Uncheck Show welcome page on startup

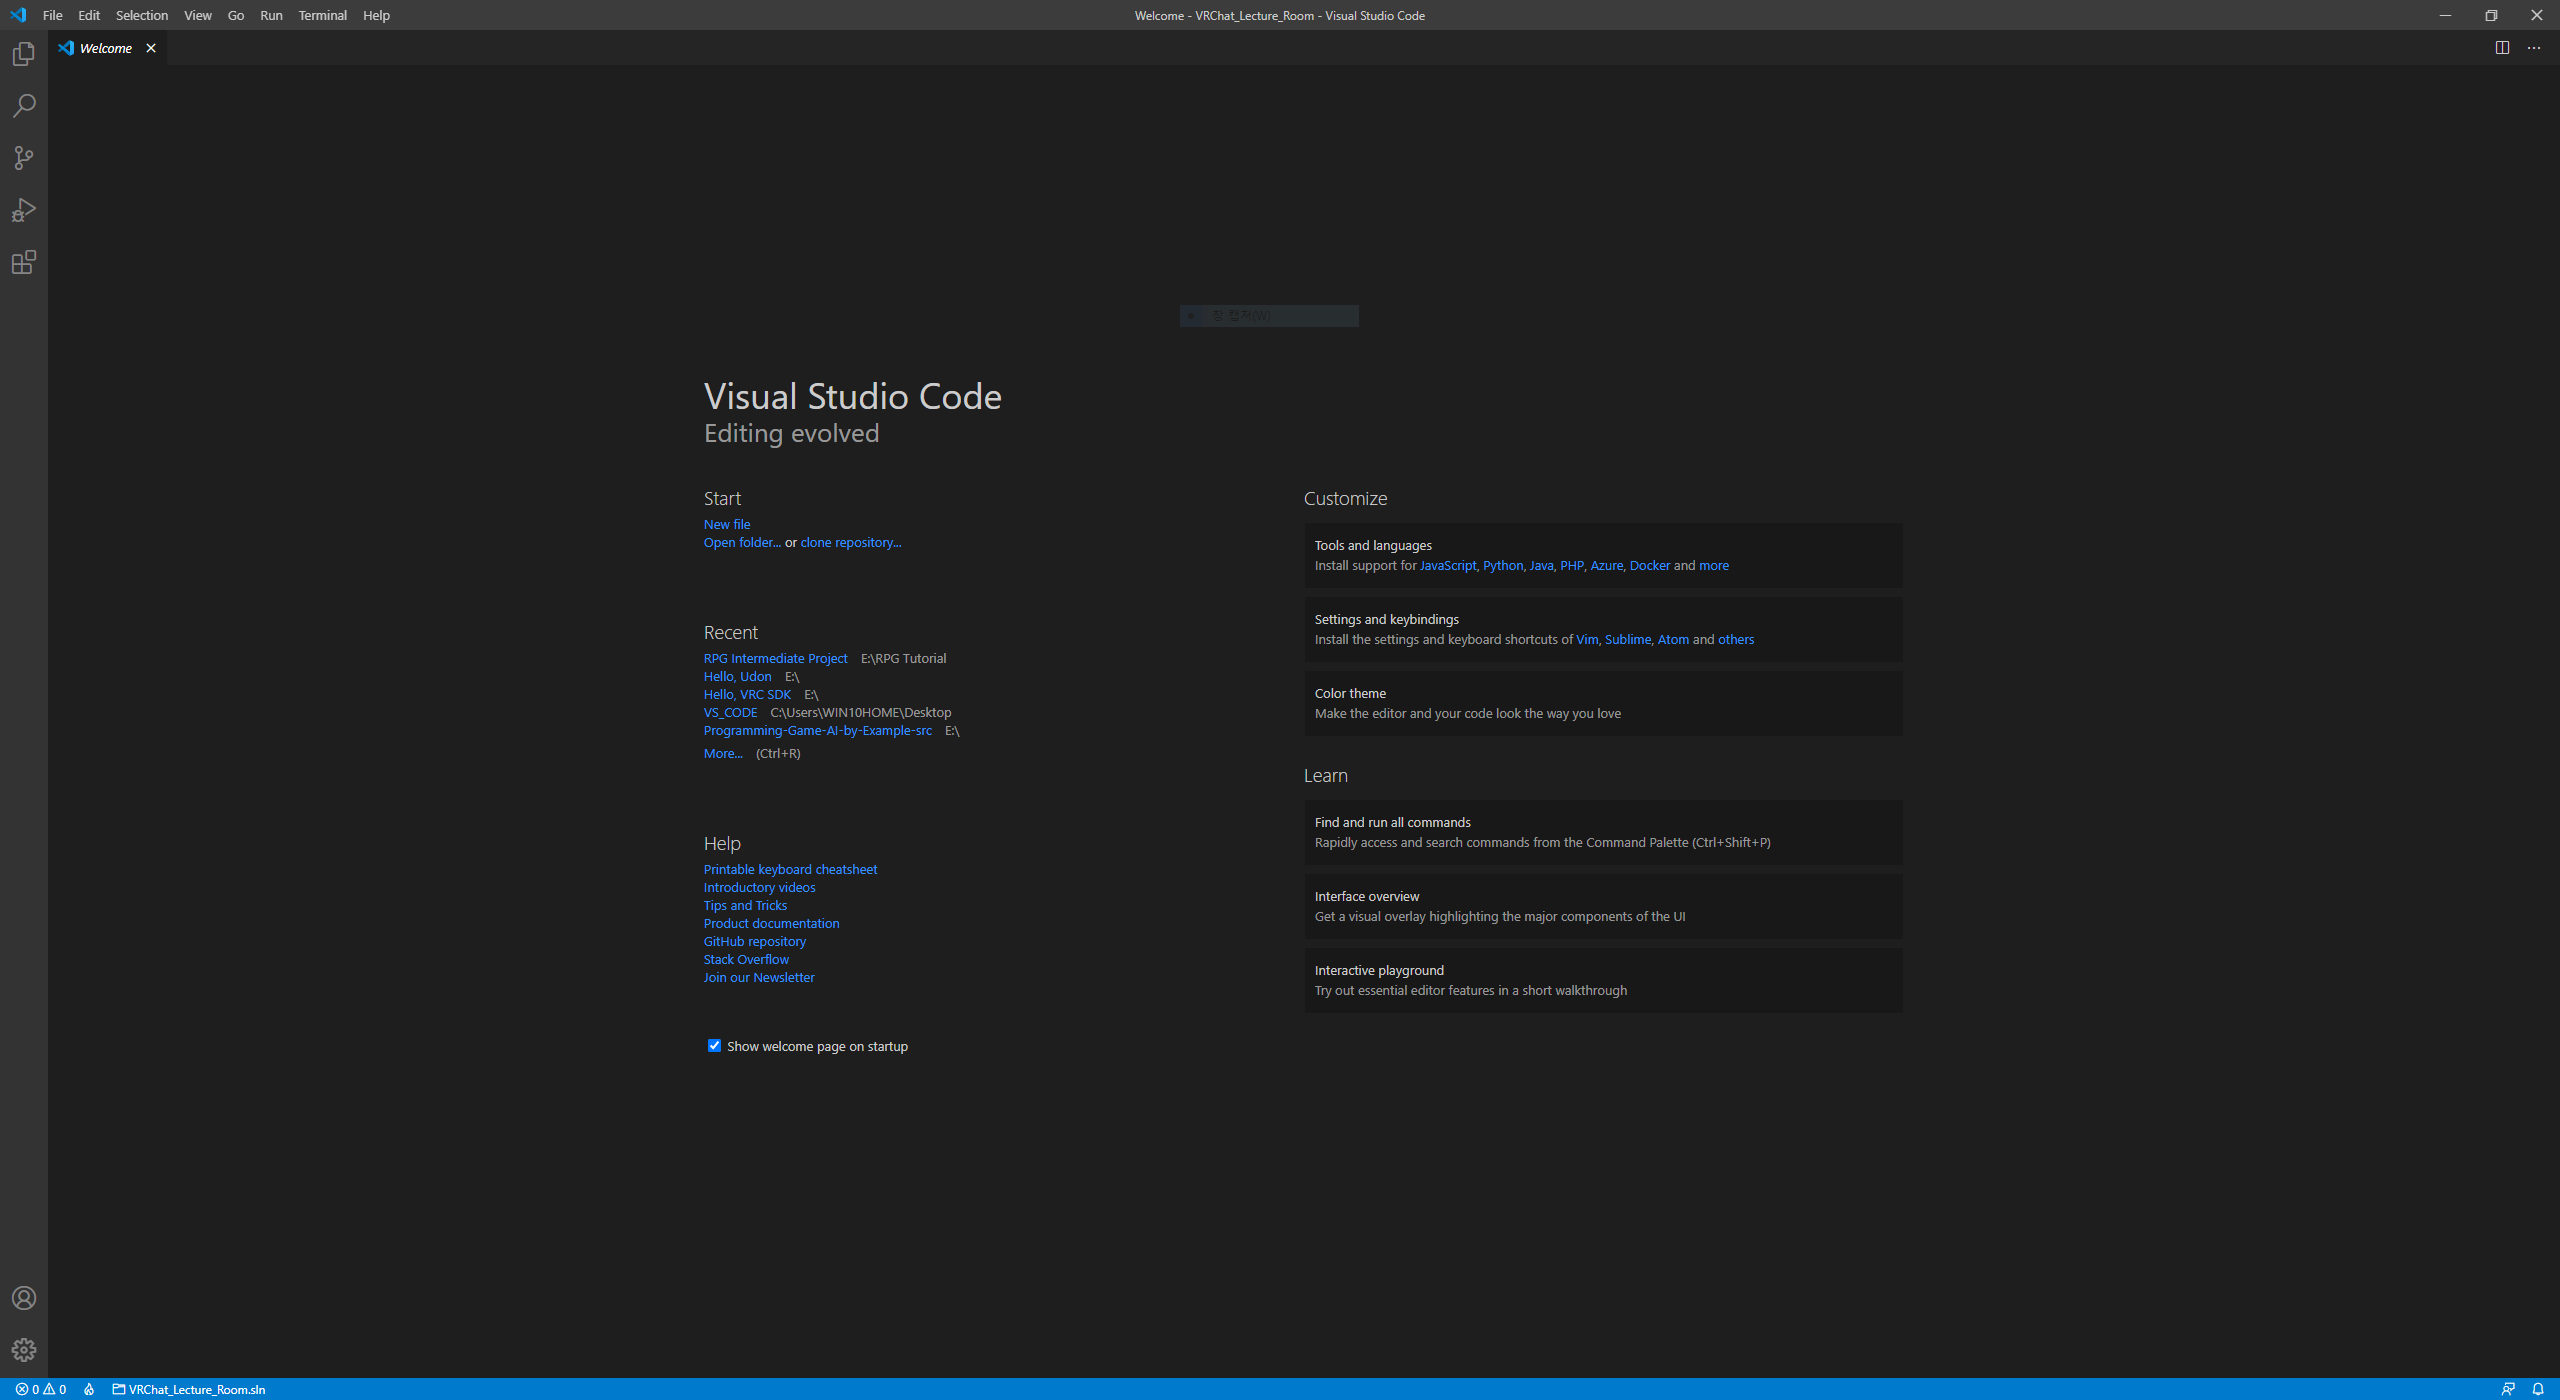point(714,1046)
